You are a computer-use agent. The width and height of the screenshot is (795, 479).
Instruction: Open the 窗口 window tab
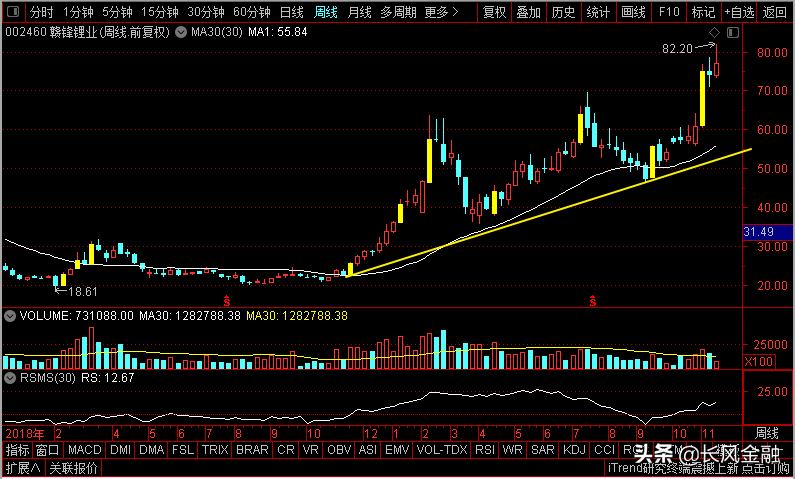tap(48, 450)
